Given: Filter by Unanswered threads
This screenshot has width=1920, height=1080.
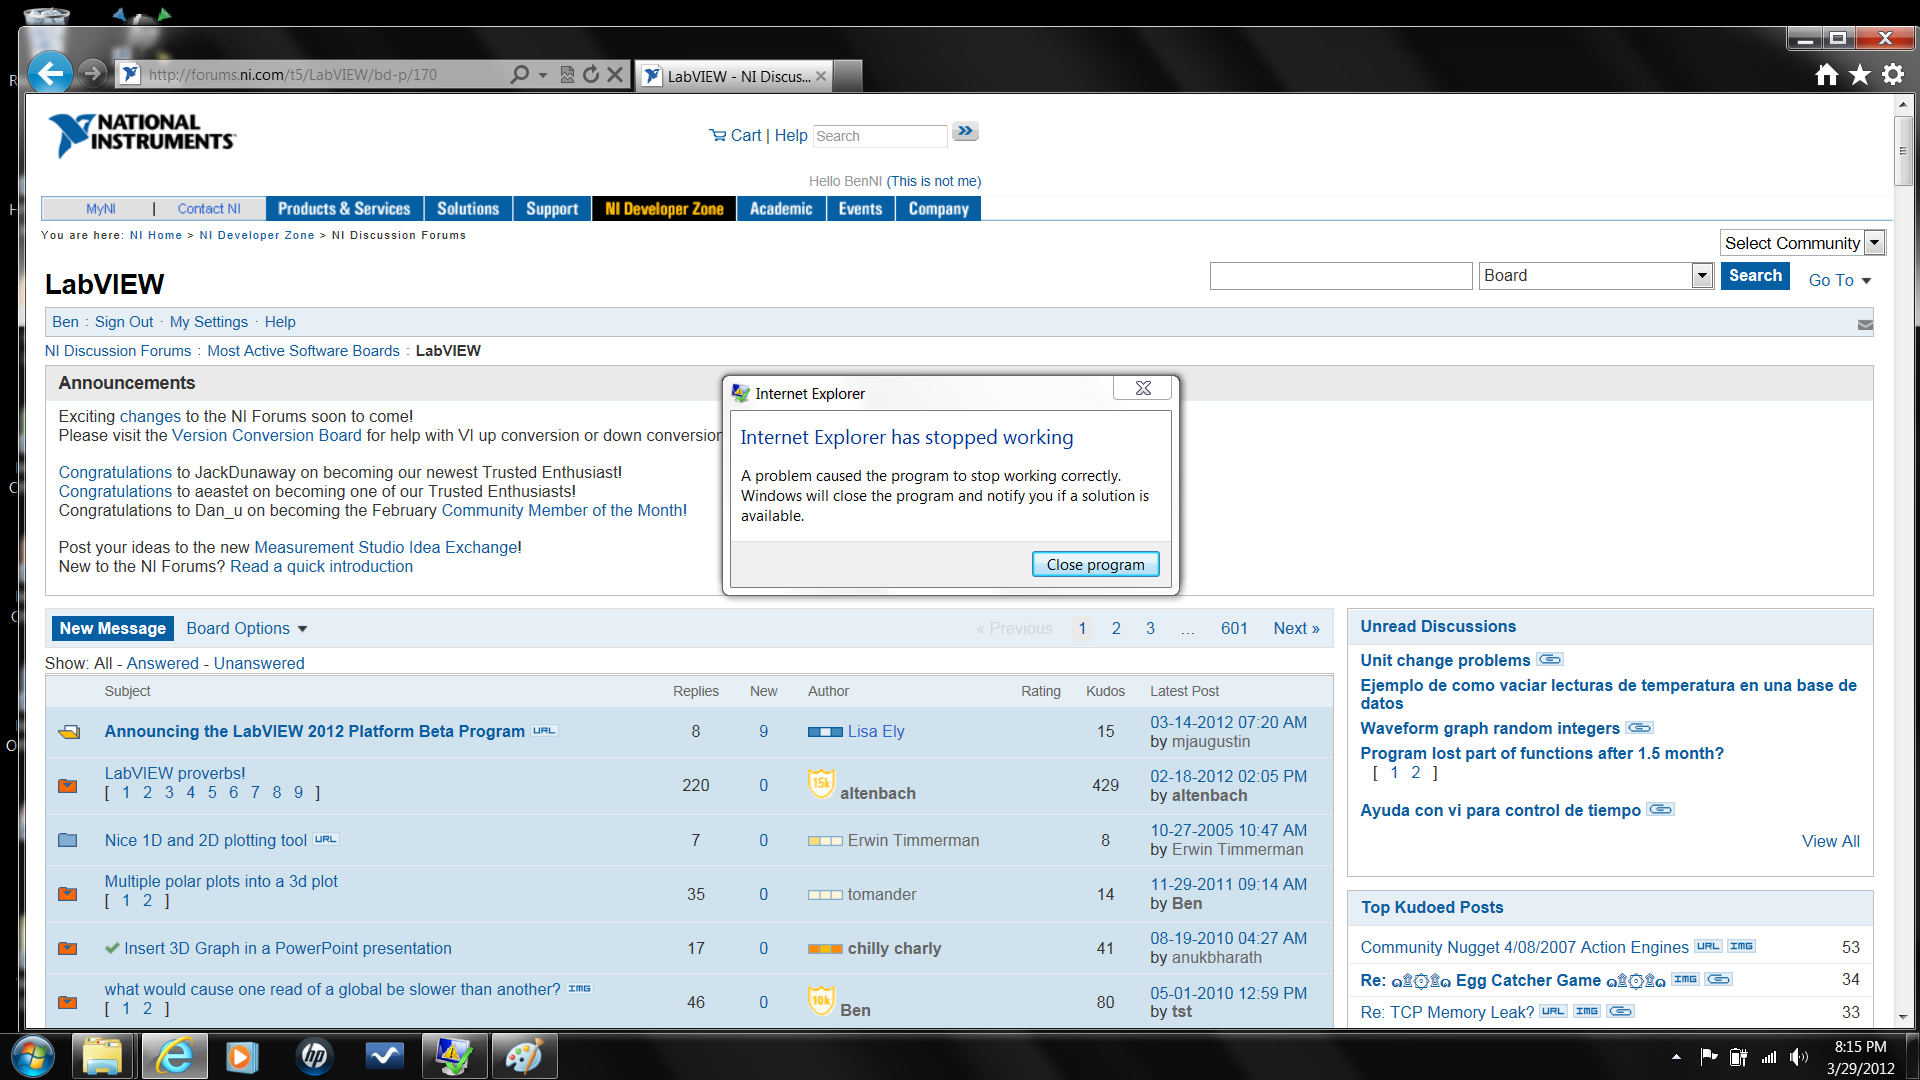Looking at the screenshot, I should click(259, 663).
